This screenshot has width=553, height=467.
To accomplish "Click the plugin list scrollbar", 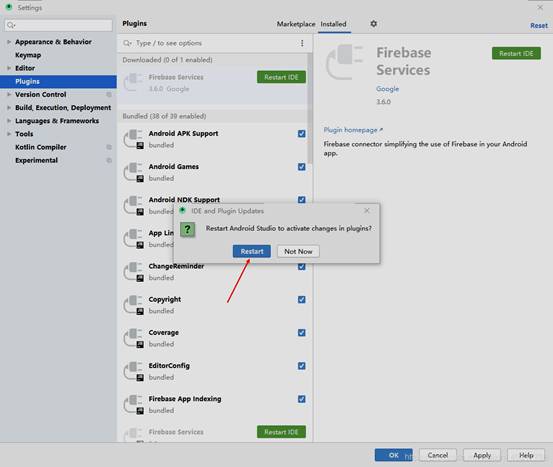I will click(x=310, y=109).
